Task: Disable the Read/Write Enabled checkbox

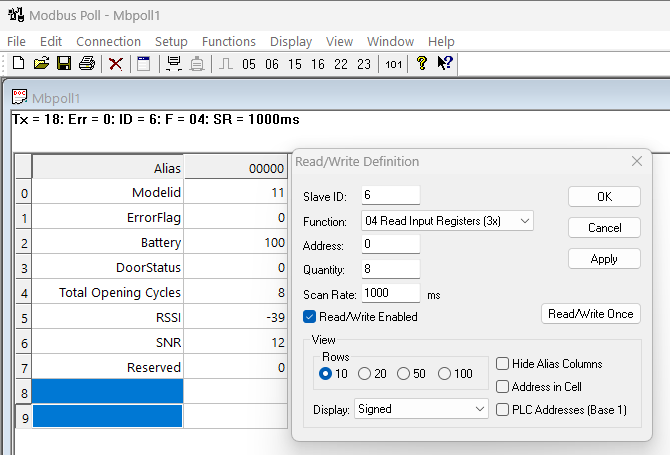Action: pos(310,317)
